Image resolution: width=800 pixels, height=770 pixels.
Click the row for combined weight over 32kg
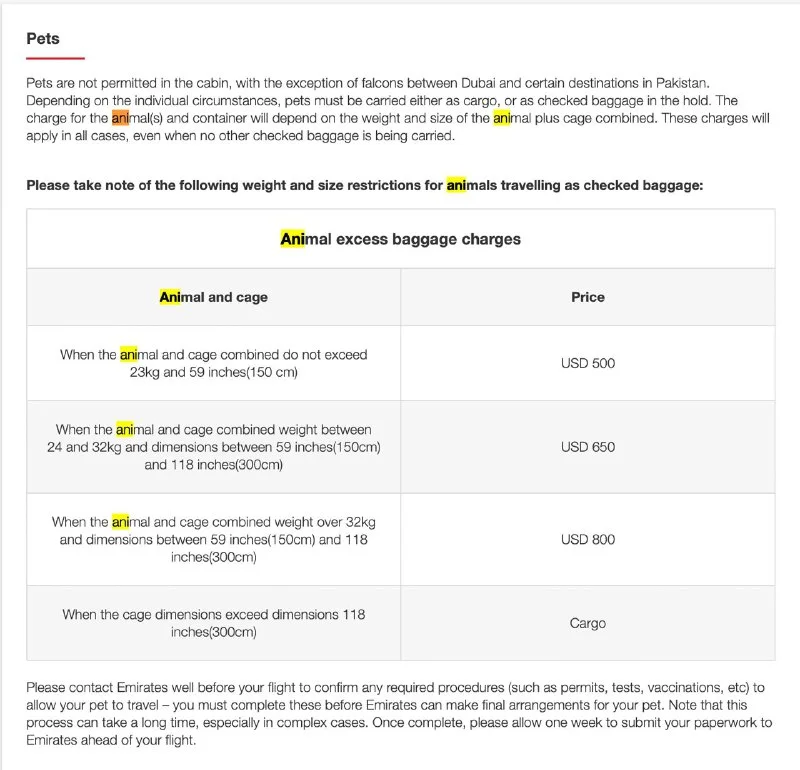coord(213,539)
